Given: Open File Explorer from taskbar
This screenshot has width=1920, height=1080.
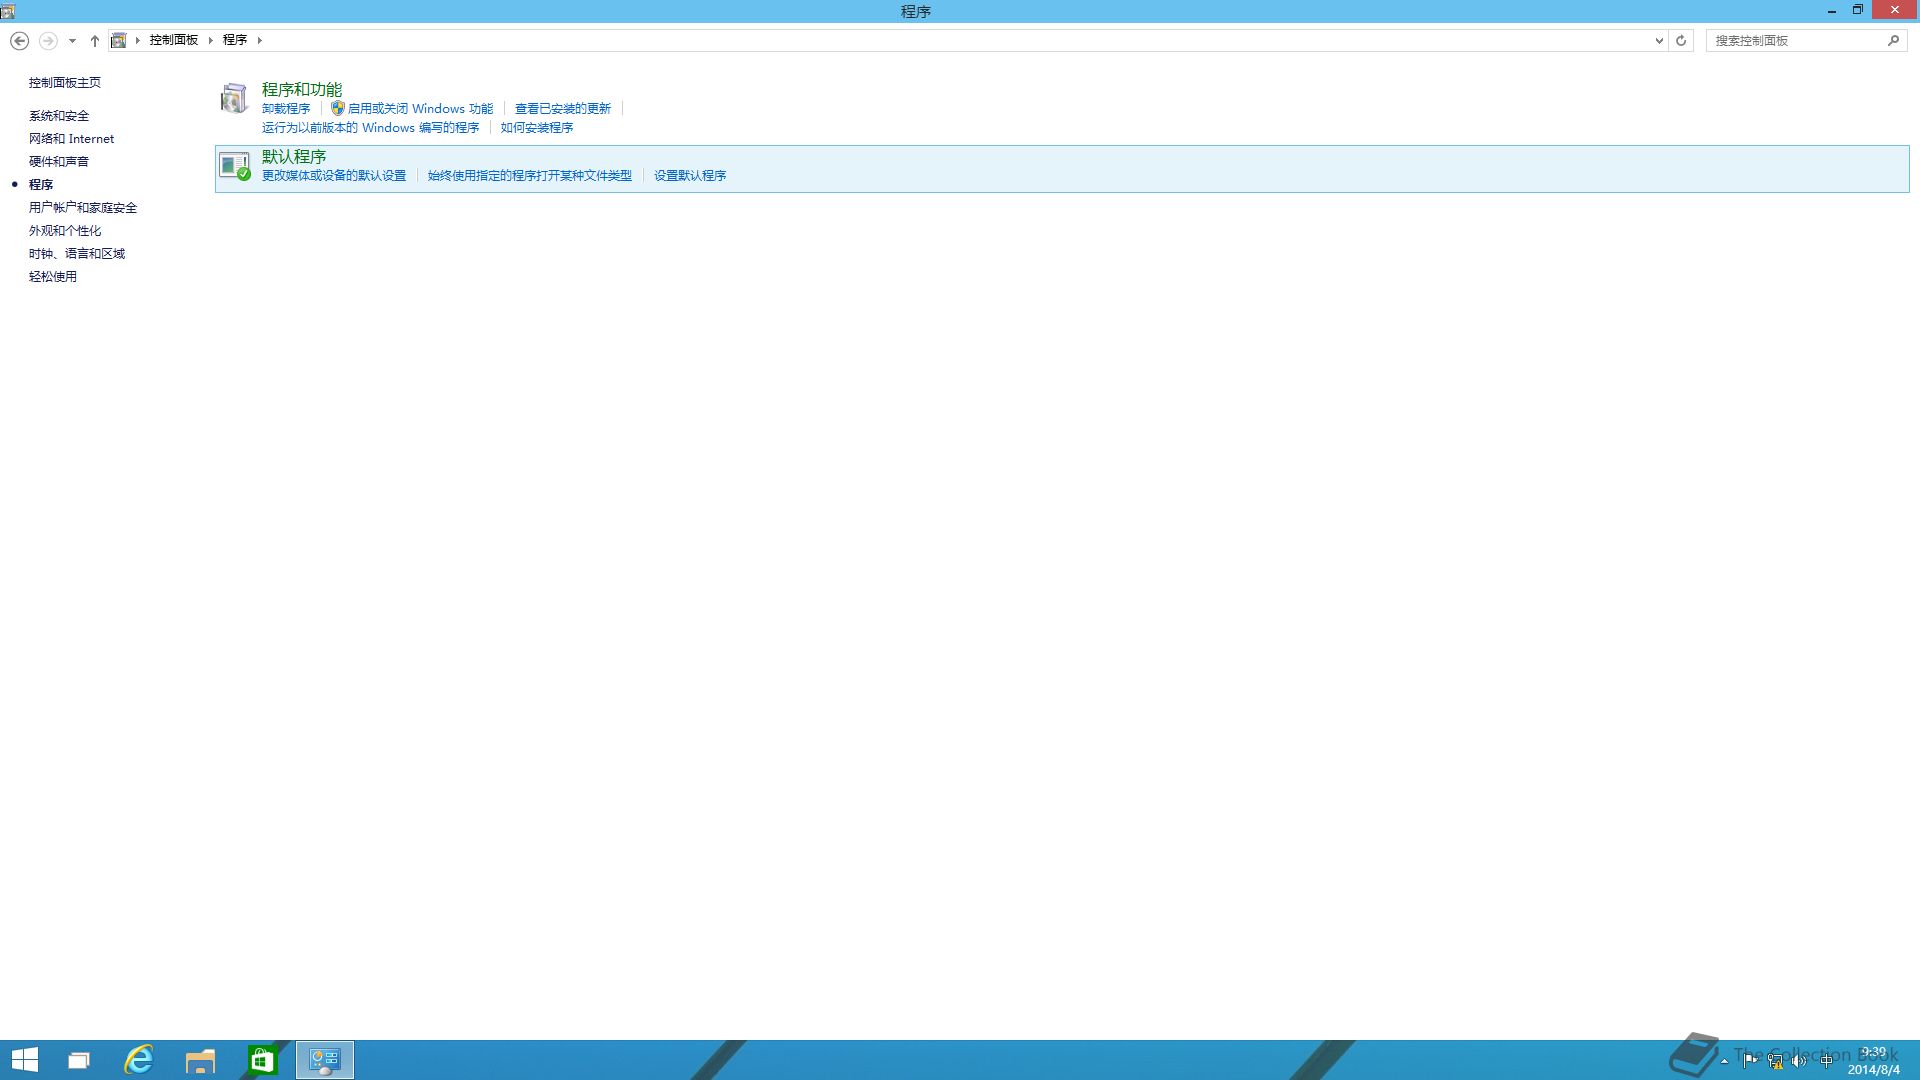Looking at the screenshot, I should [200, 1060].
